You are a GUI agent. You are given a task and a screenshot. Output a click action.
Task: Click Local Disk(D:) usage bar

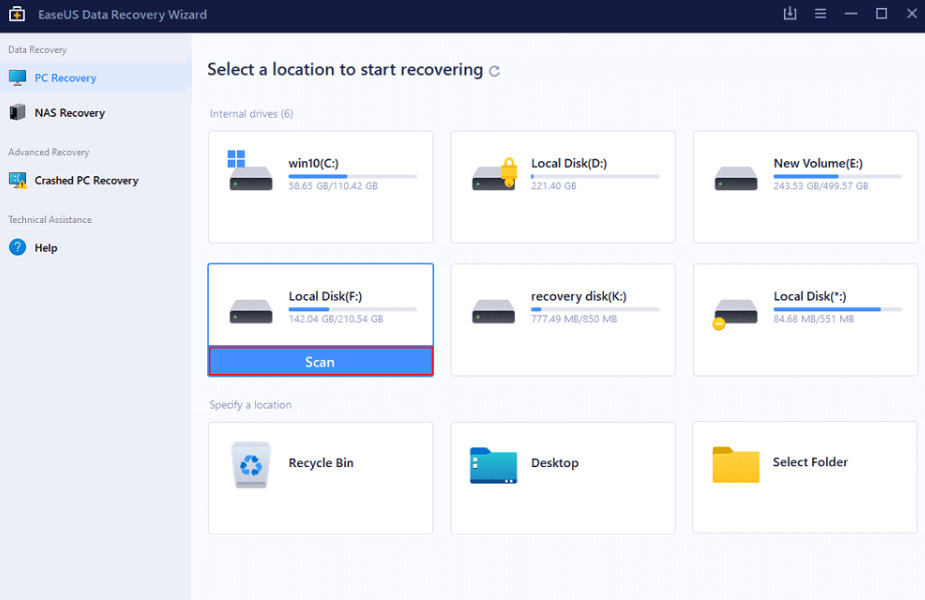pyautogui.click(x=595, y=176)
